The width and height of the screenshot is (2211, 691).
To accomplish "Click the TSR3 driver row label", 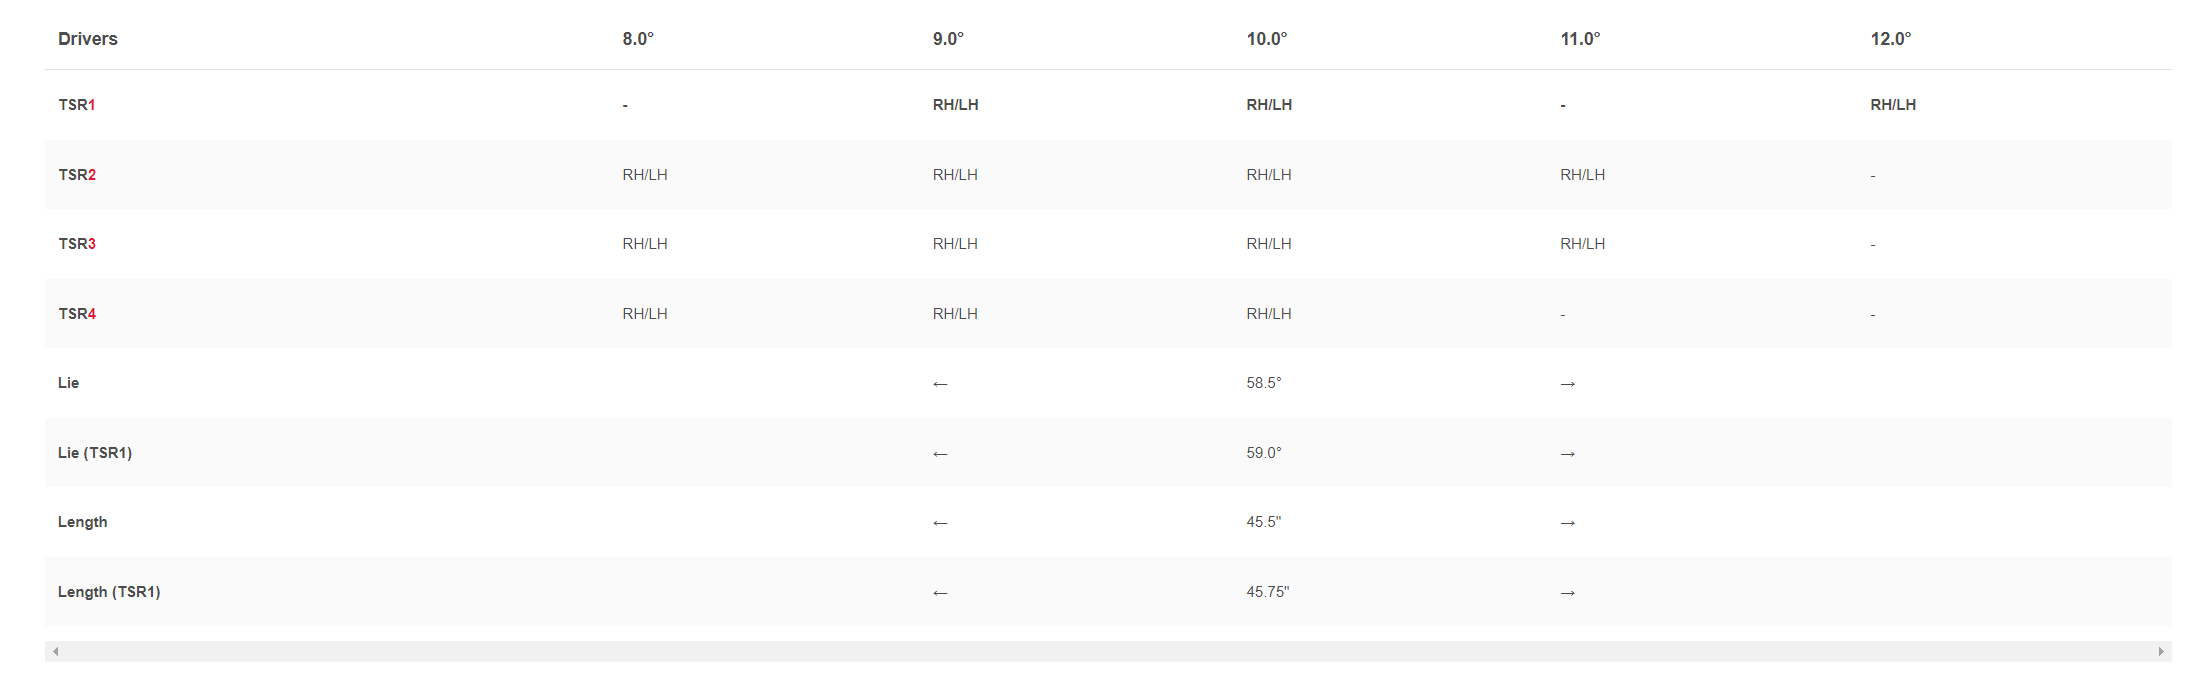I will click(77, 244).
